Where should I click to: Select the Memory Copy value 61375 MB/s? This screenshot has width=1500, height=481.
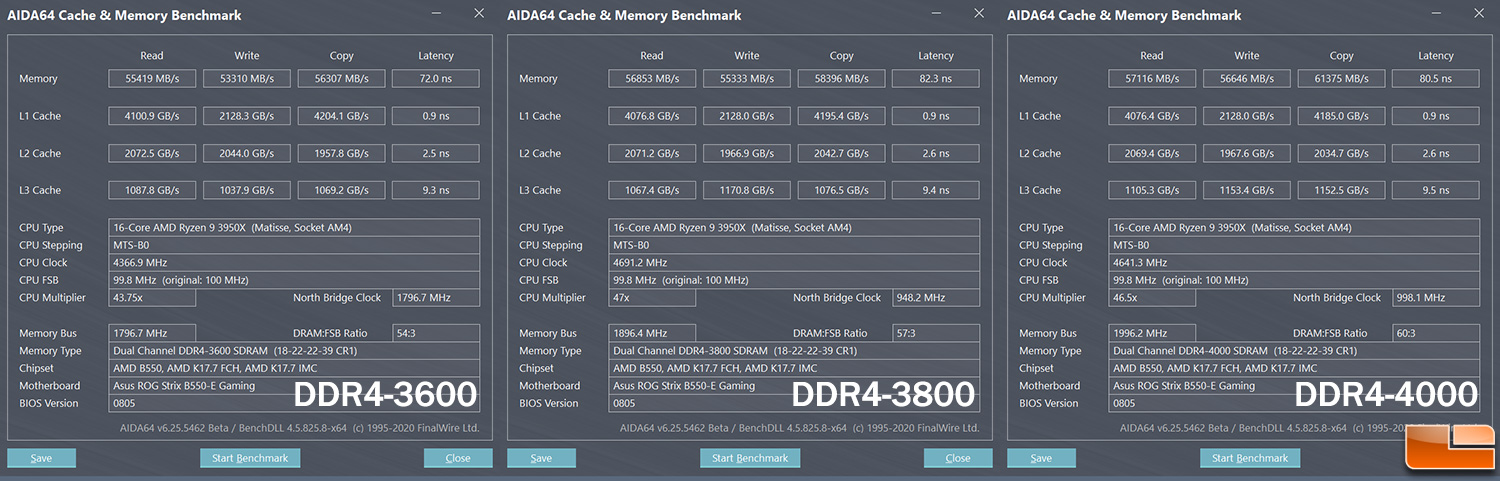coord(1341,78)
